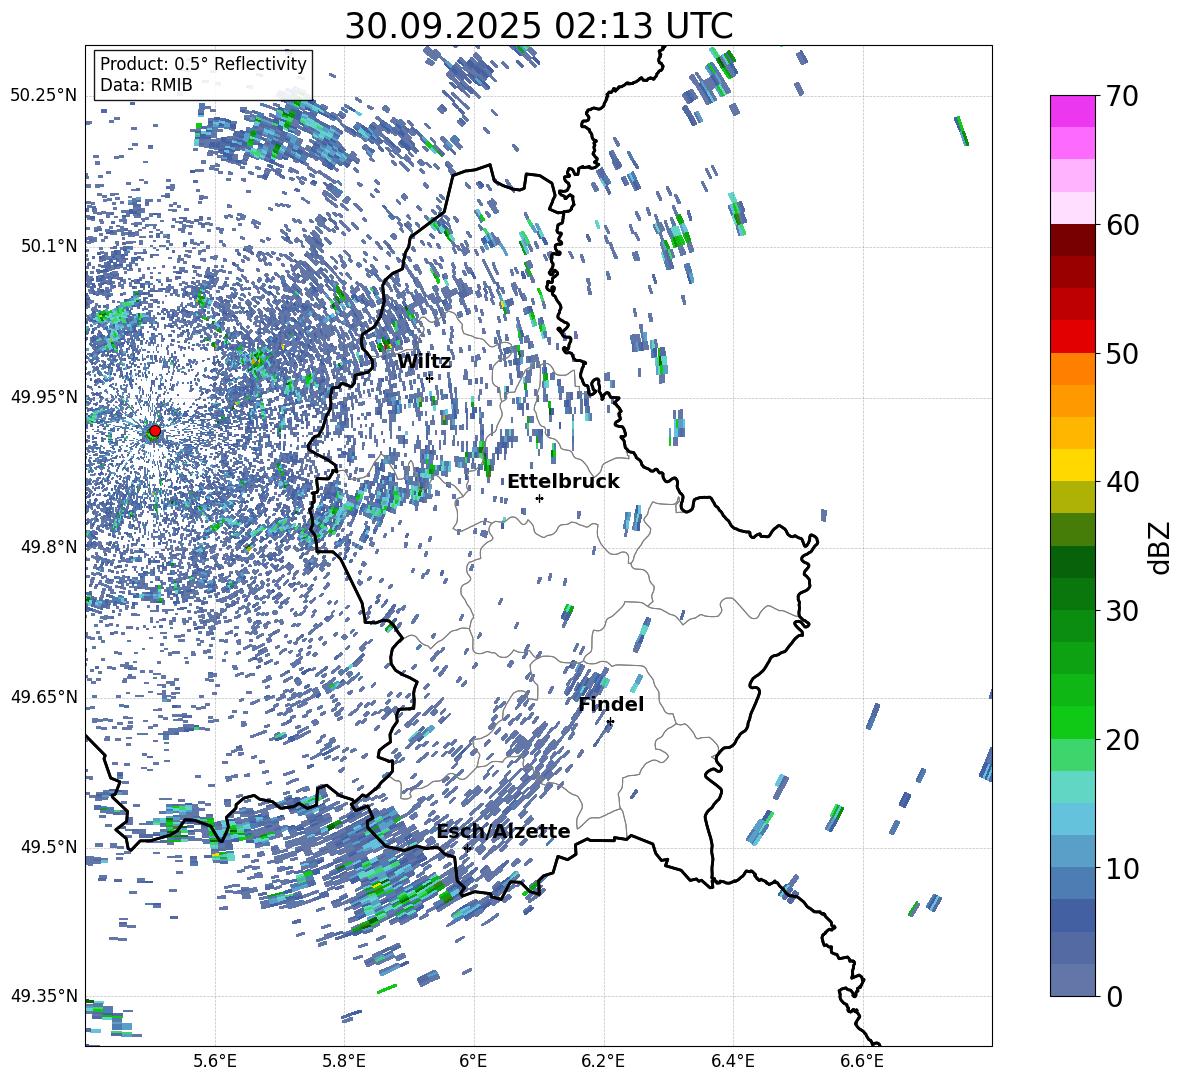The image size is (1184, 1081).
Task: Click the 50.25°N latitude tick label
Action: (x=43, y=96)
